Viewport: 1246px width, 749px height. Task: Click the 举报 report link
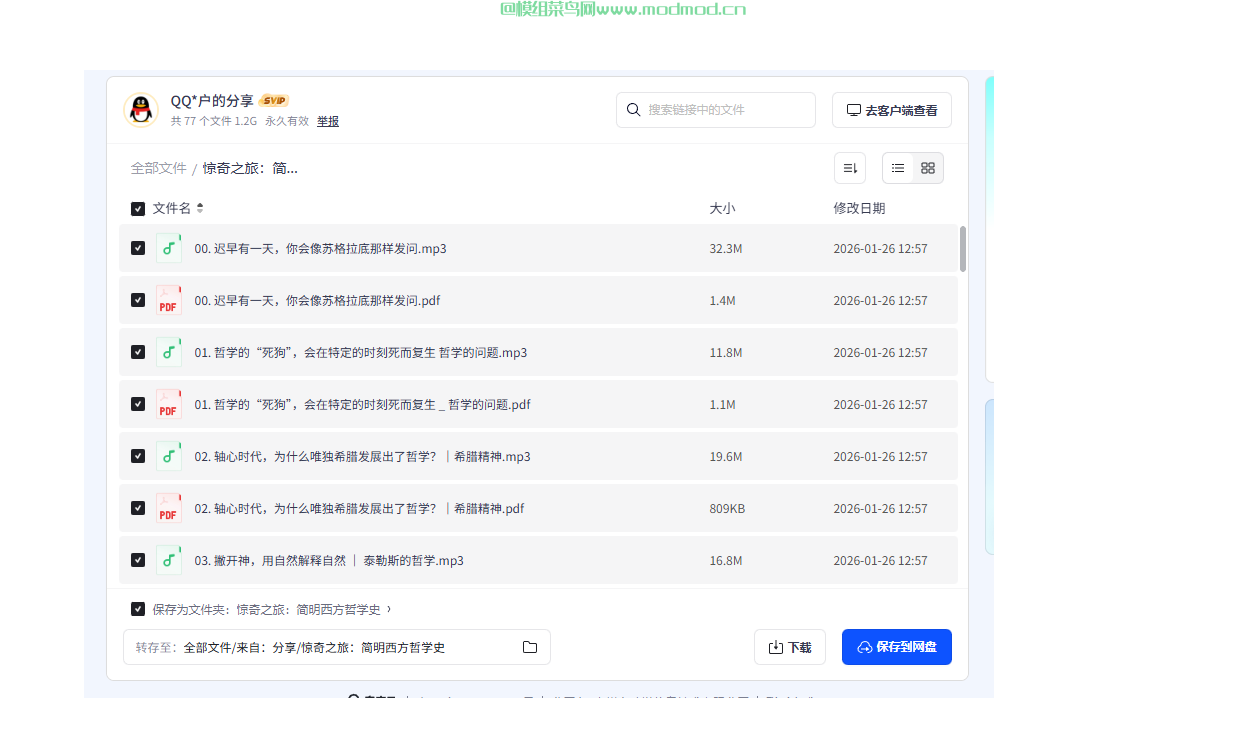[328, 121]
